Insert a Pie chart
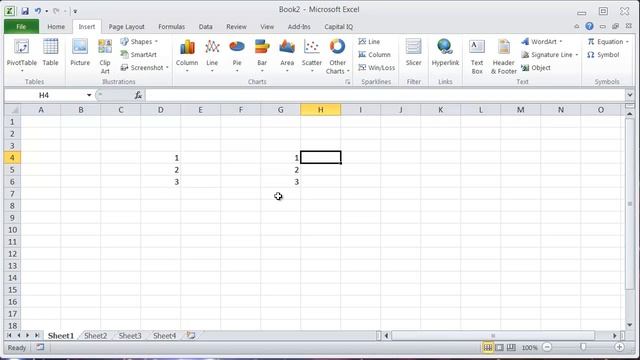This screenshot has width=640, height=360. (x=237, y=56)
